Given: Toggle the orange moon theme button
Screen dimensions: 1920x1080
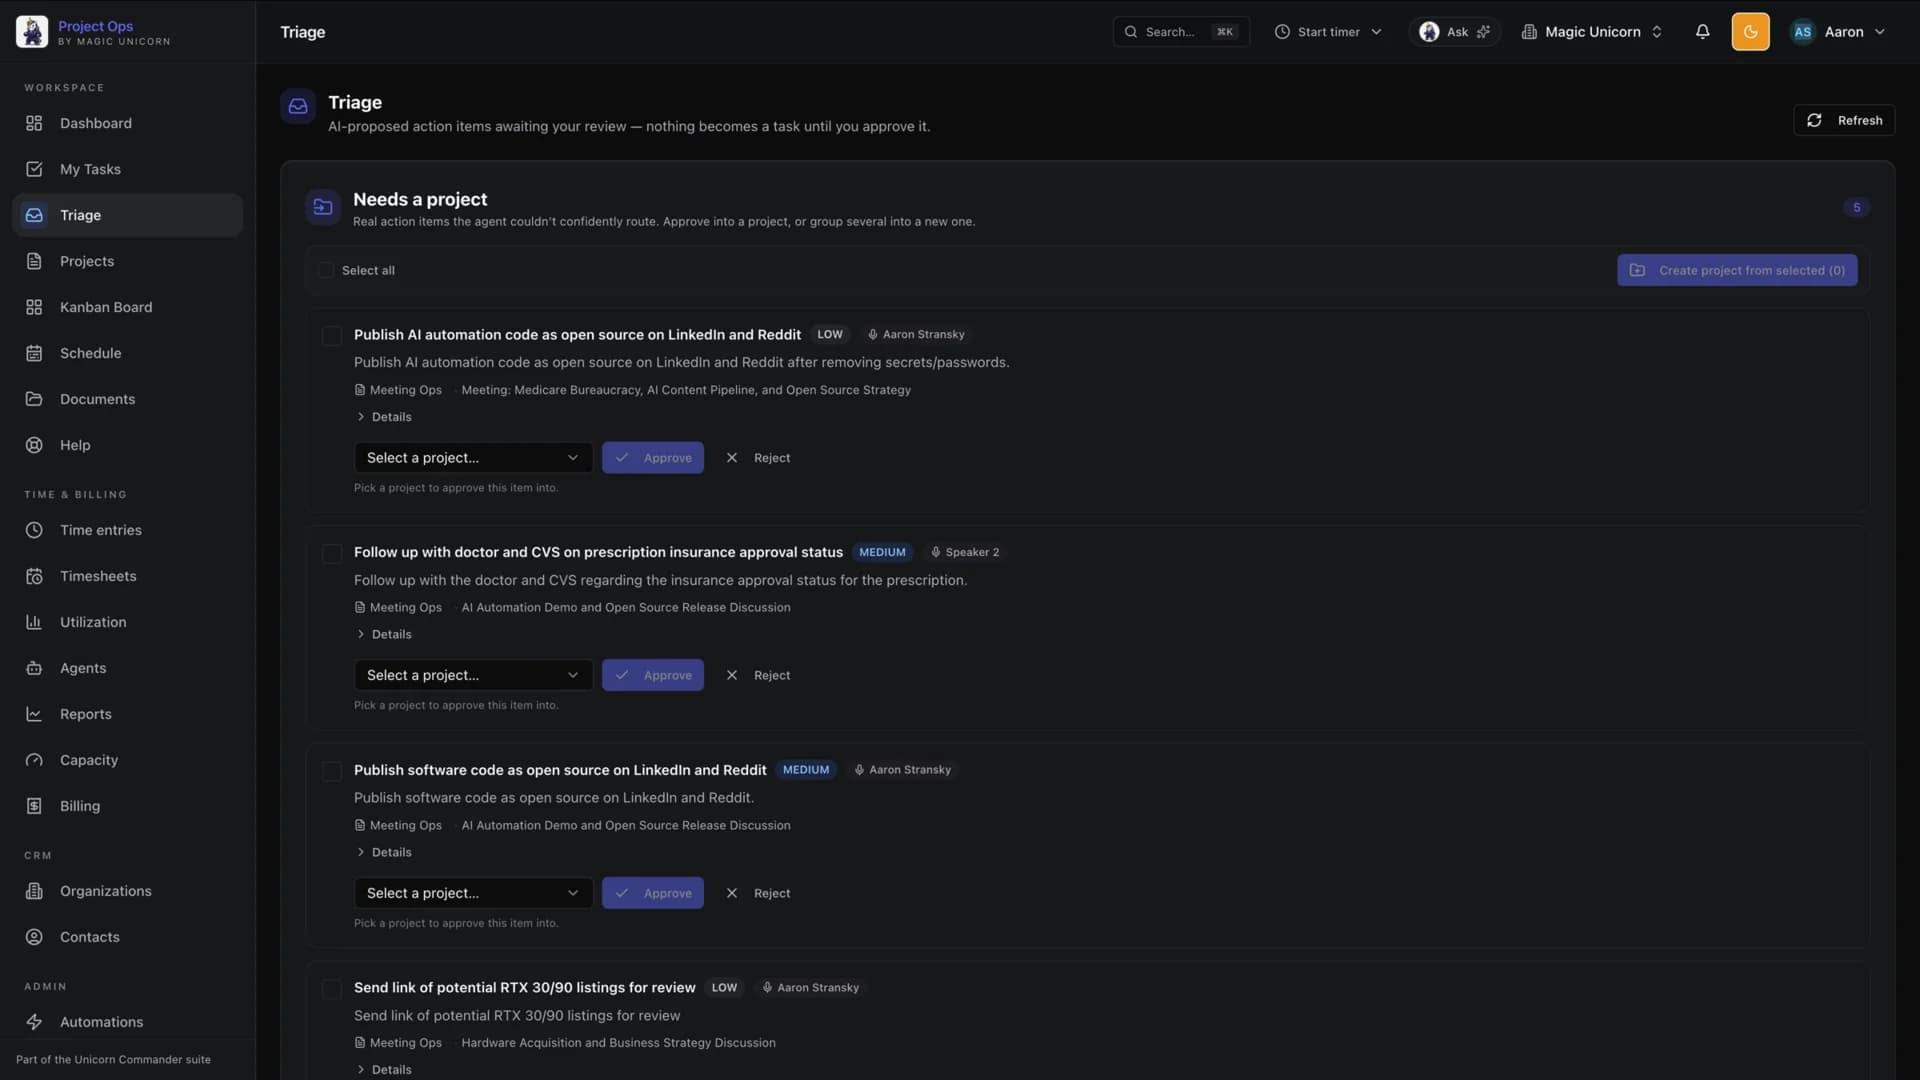Looking at the screenshot, I should tap(1750, 32).
